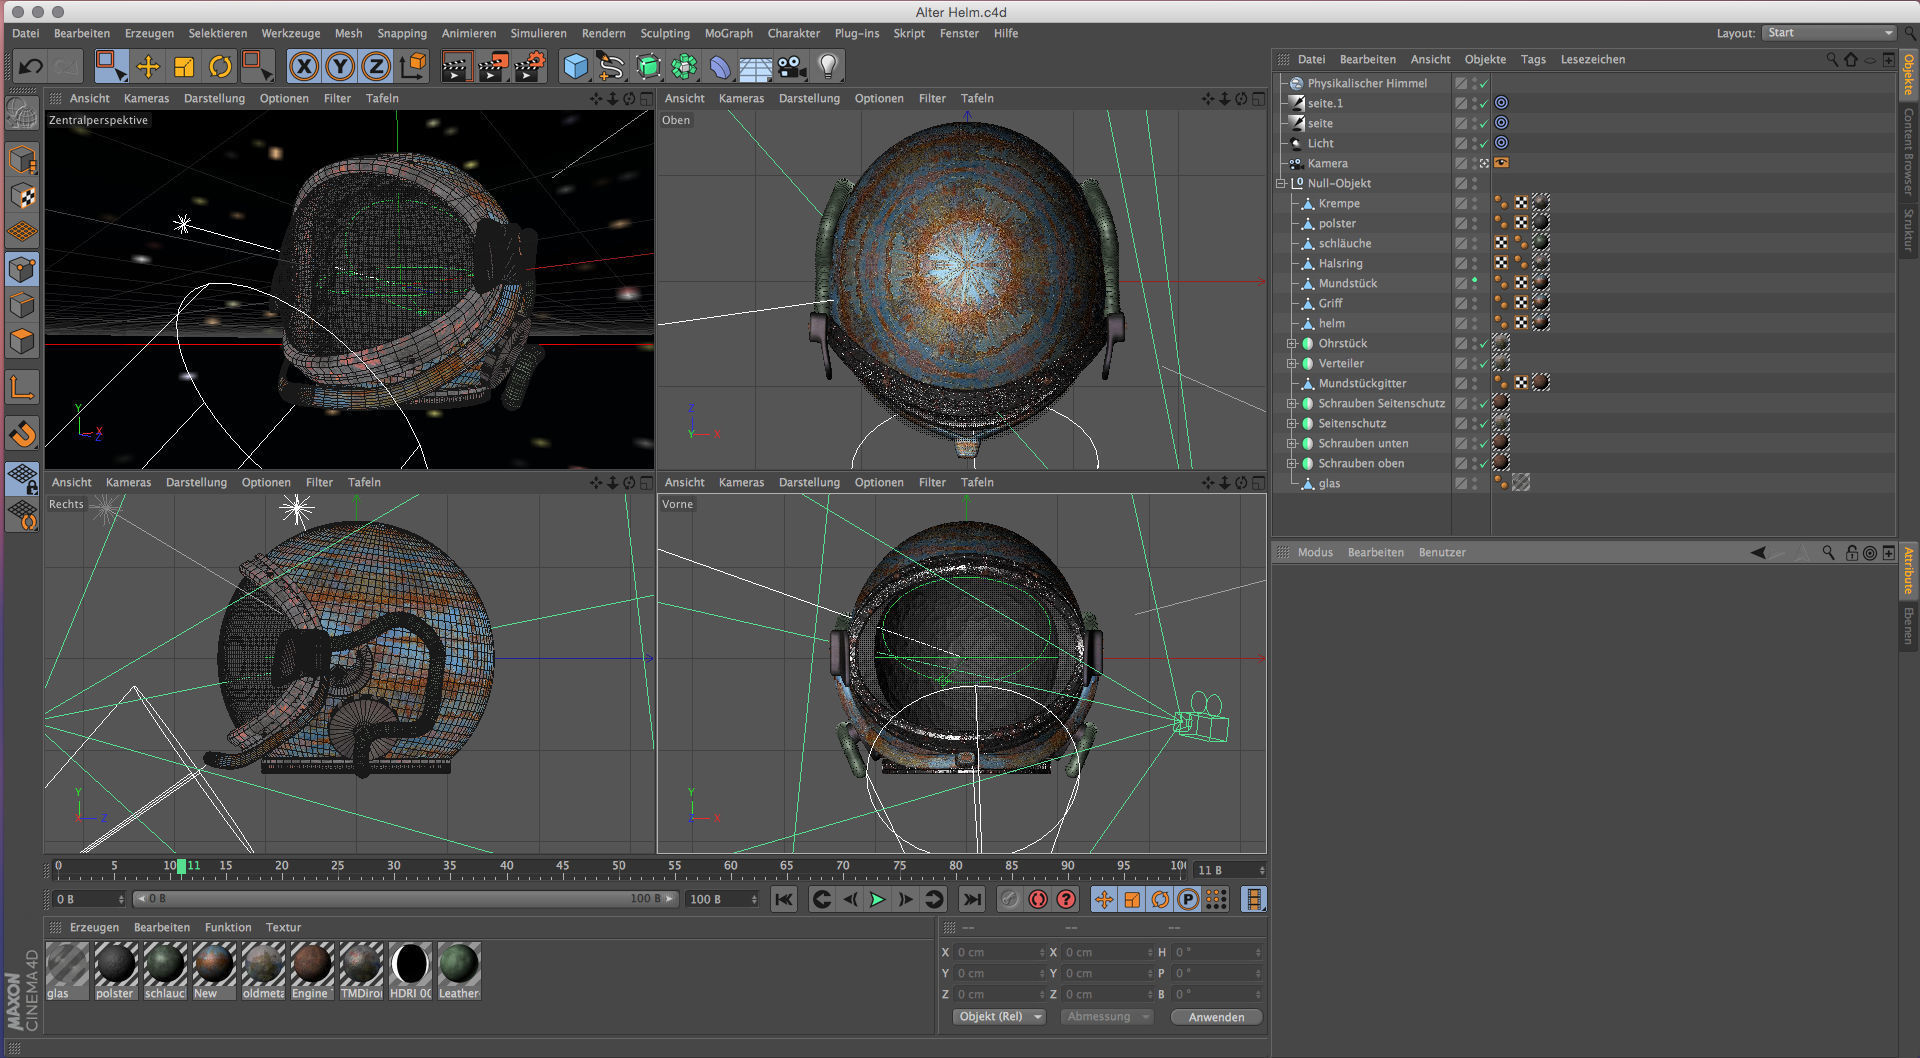Toggle the enable checkmark for Licht
1920x1058 pixels.
1484,144
